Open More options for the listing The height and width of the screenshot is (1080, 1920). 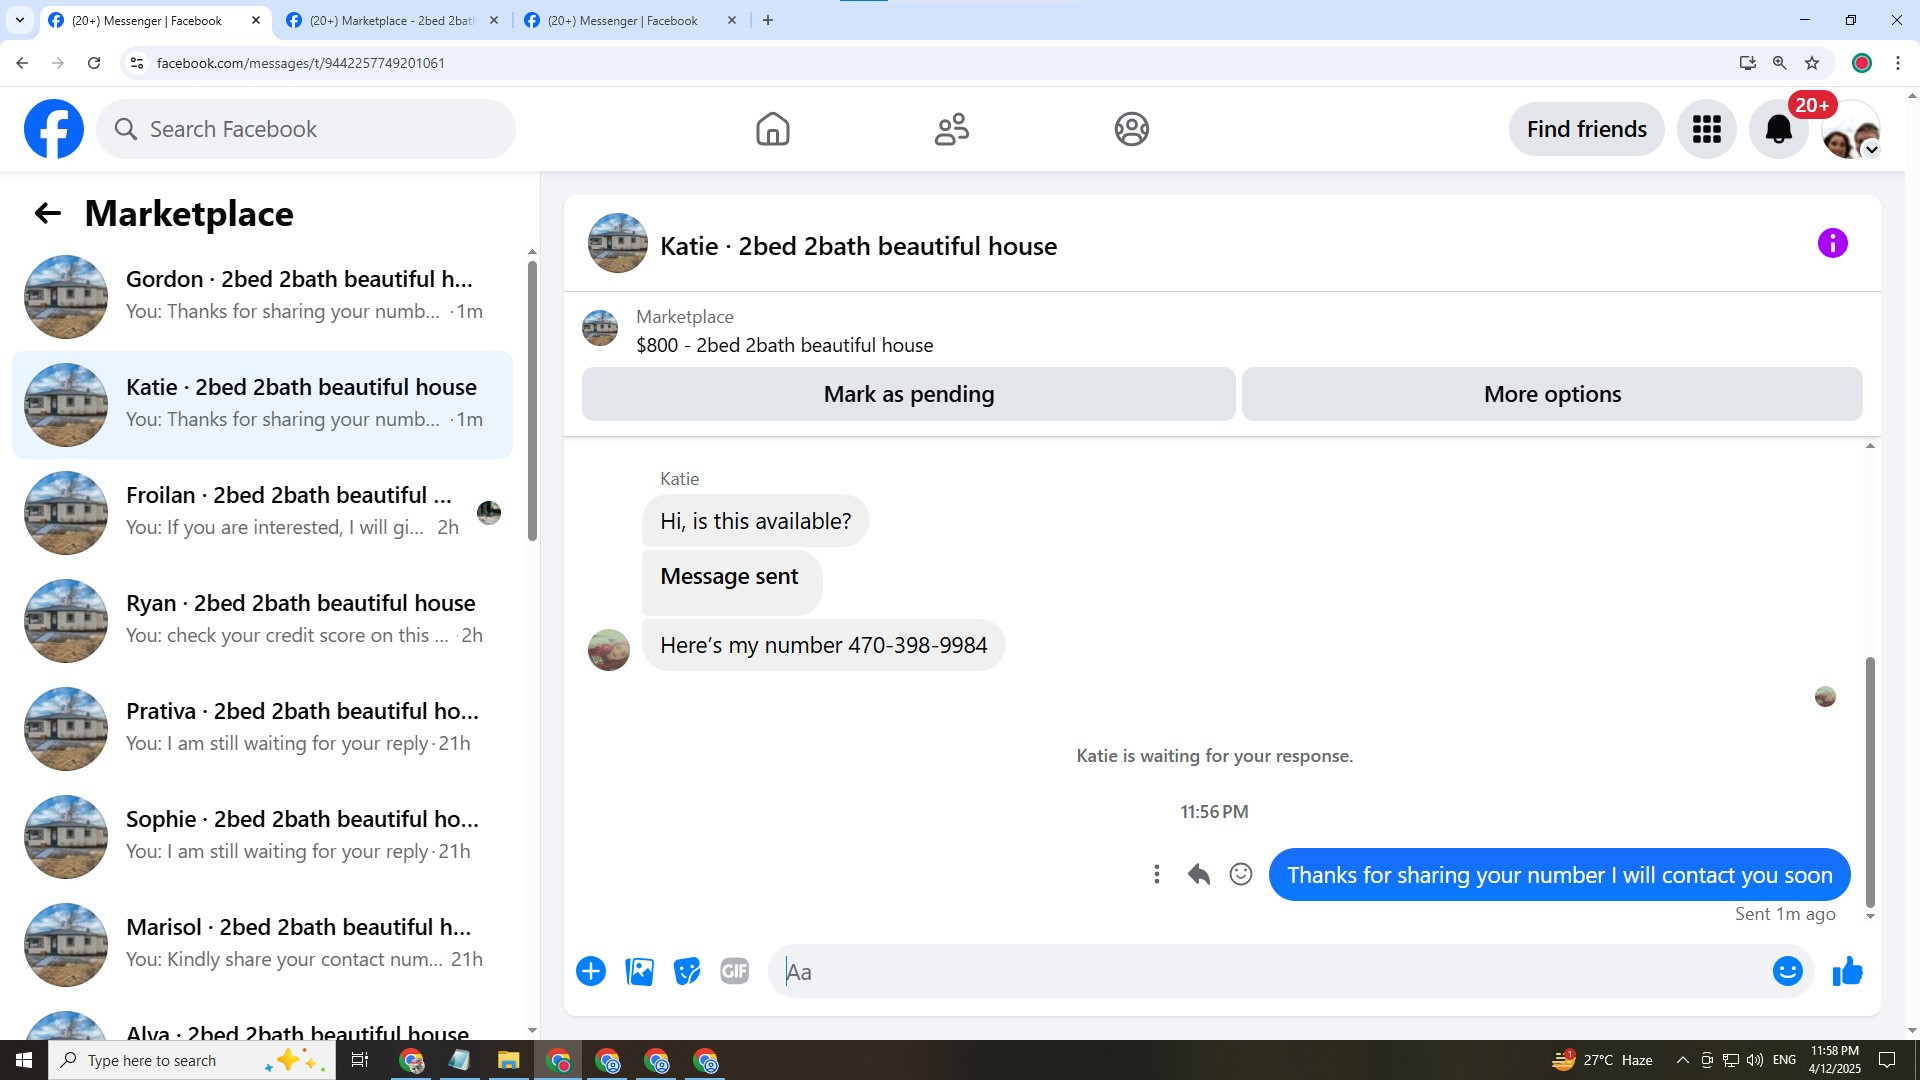point(1552,394)
